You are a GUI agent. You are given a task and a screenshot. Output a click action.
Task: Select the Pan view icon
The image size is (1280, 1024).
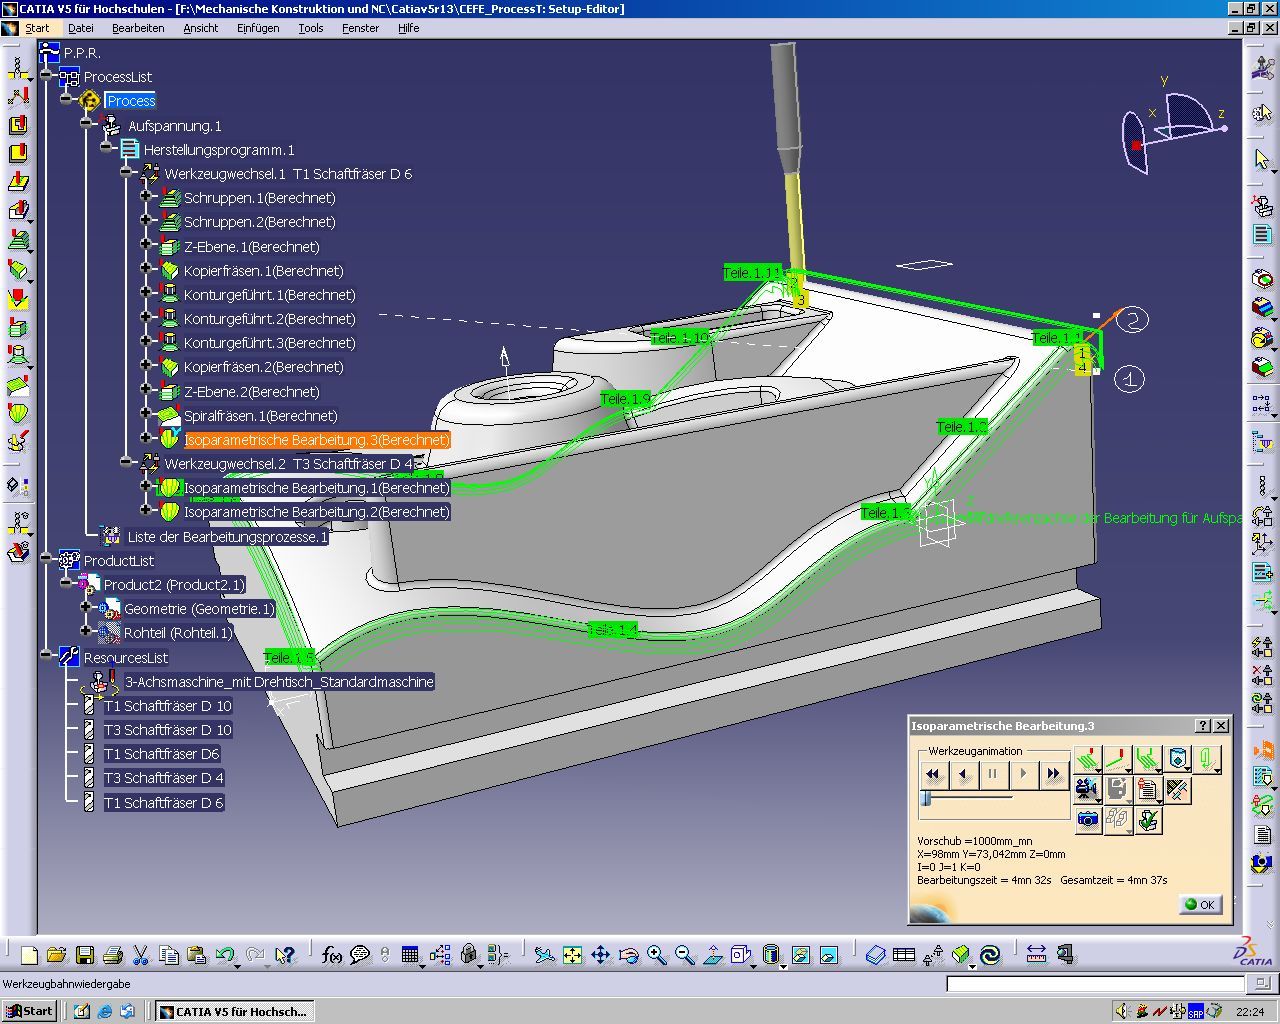[x=600, y=955]
